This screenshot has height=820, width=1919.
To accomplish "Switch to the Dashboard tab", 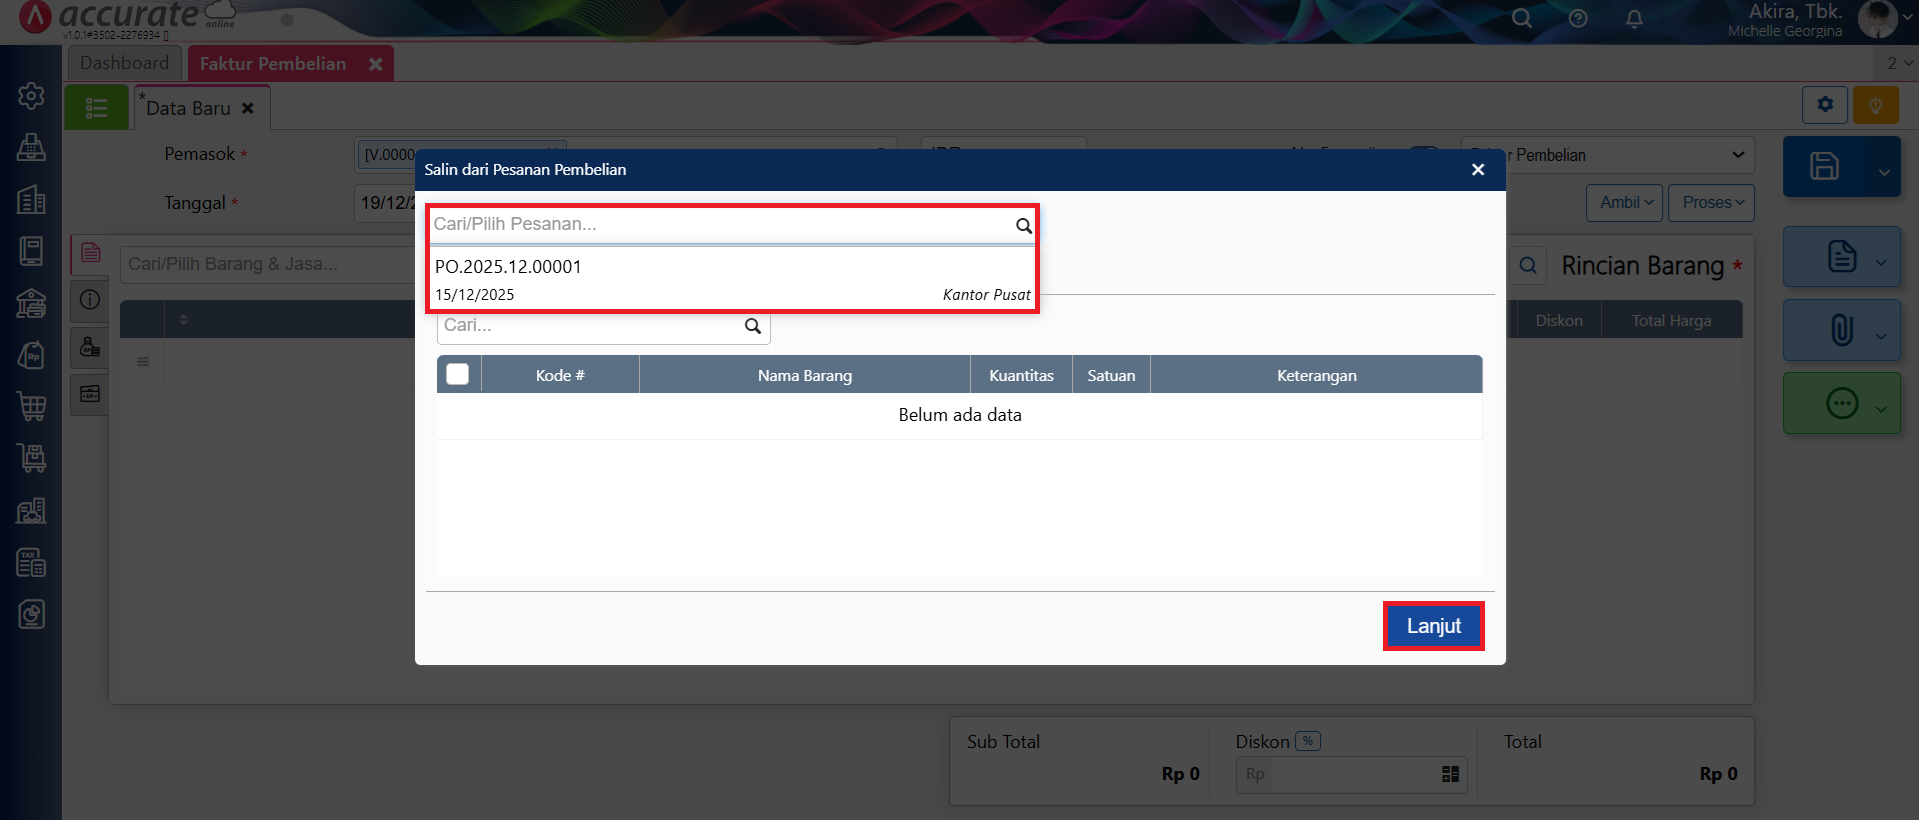I will [x=124, y=63].
